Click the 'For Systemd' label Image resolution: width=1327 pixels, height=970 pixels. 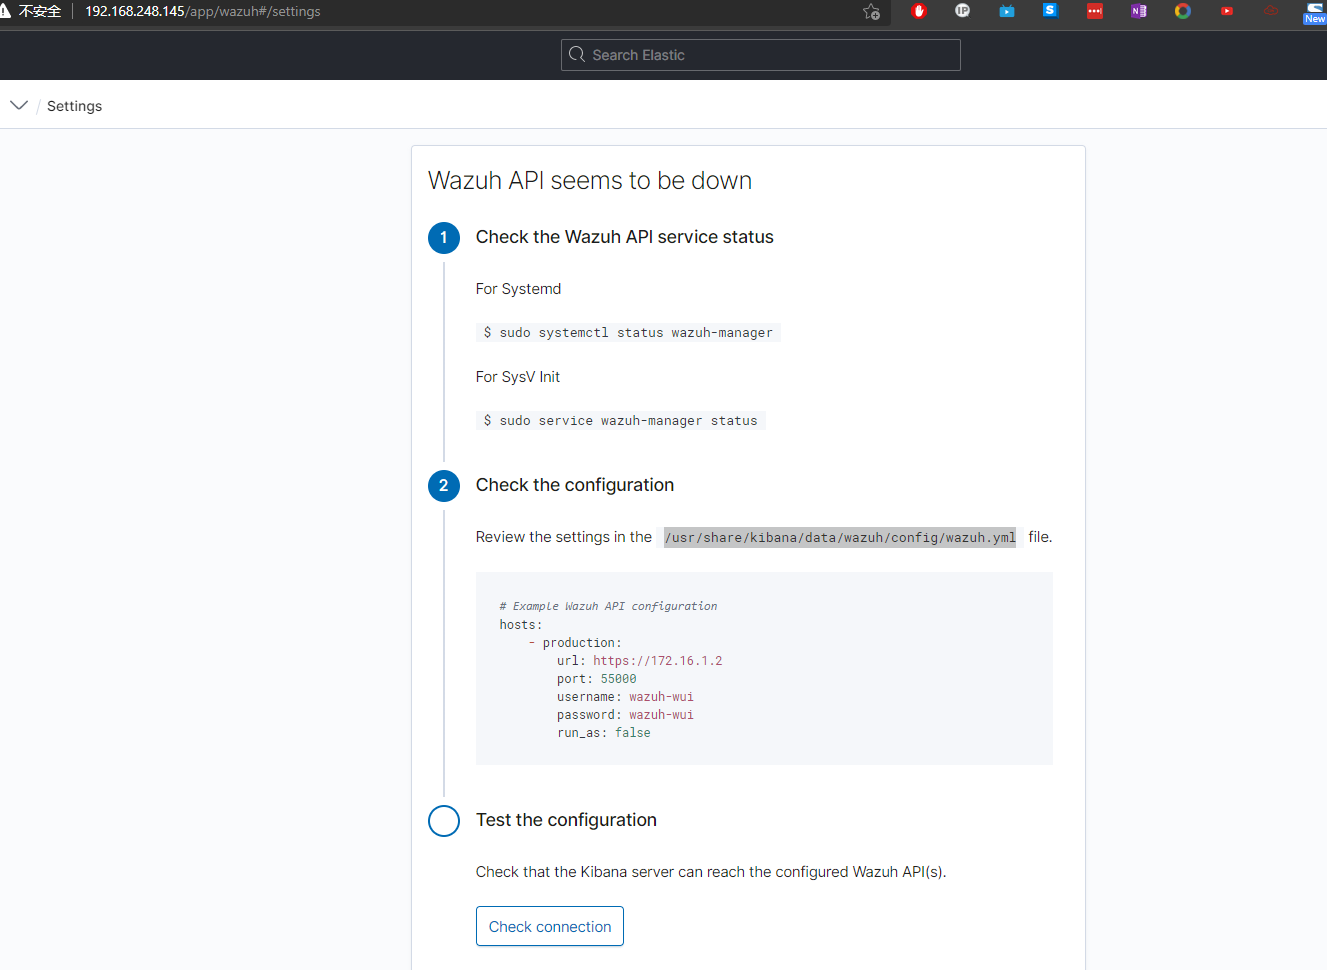coord(518,289)
